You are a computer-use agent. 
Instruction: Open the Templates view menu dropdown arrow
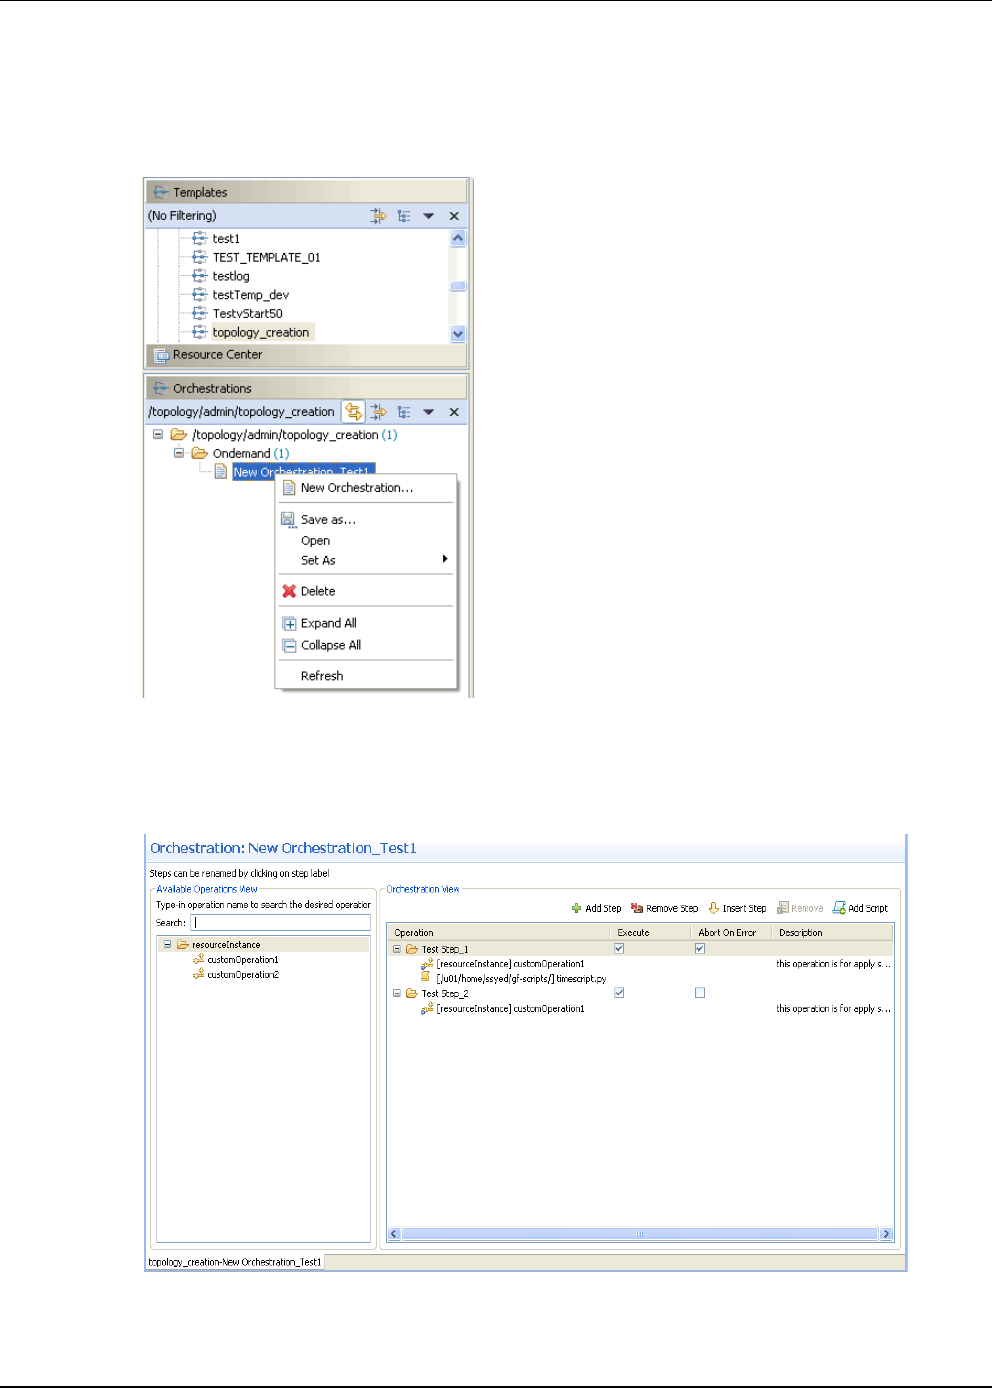(x=429, y=216)
